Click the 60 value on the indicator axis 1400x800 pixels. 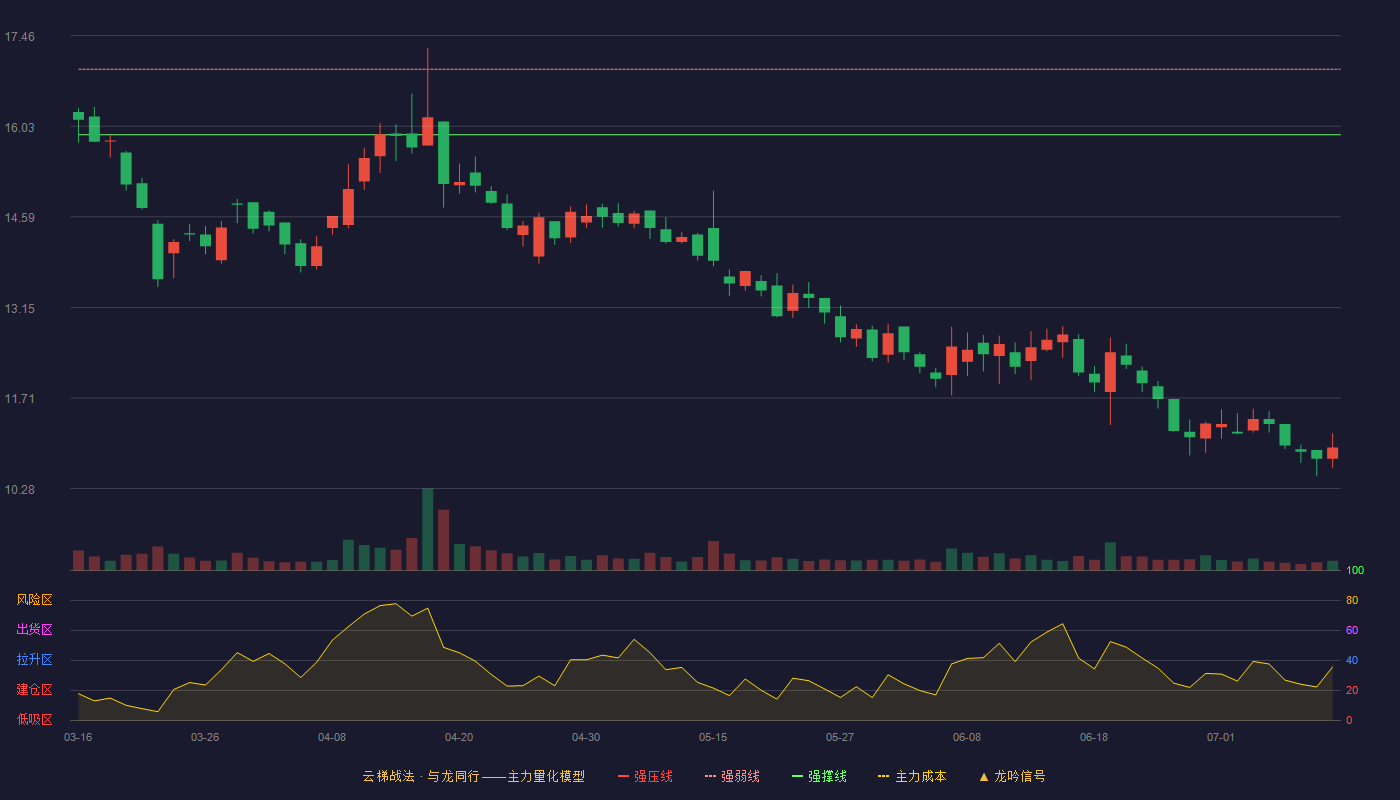(x=1352, y=630)
